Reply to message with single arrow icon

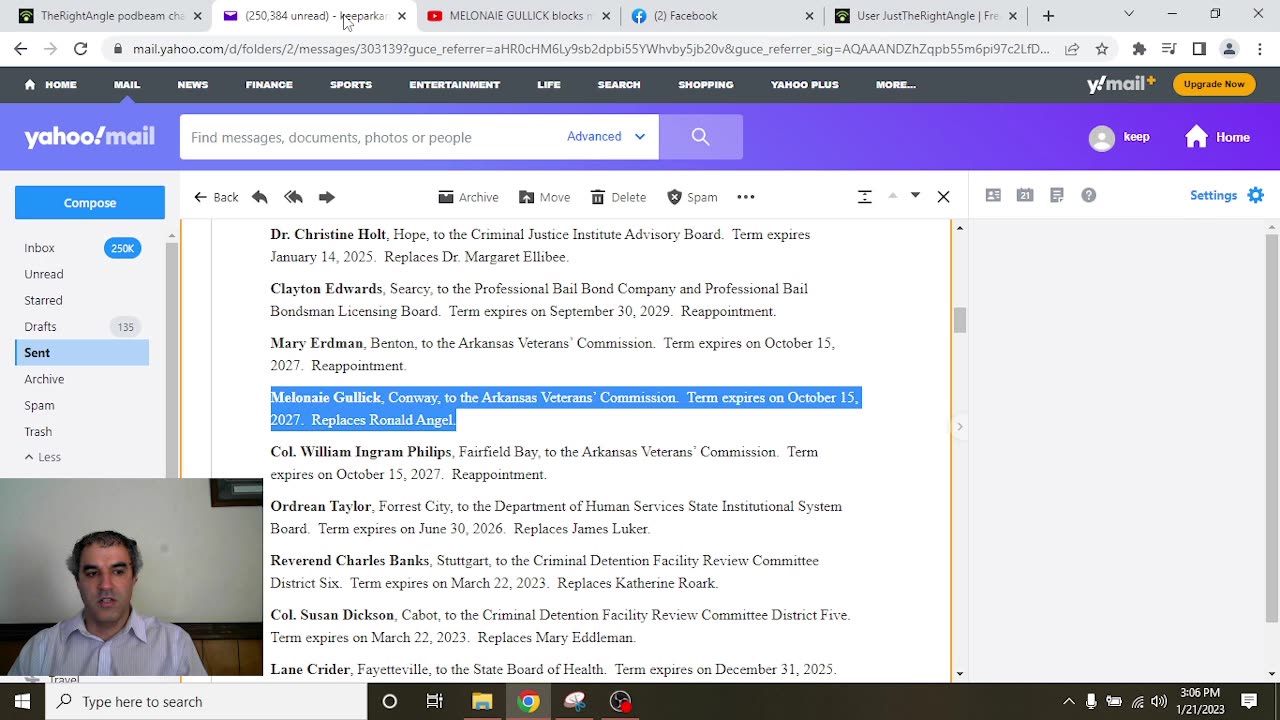(x=260, y=197)
